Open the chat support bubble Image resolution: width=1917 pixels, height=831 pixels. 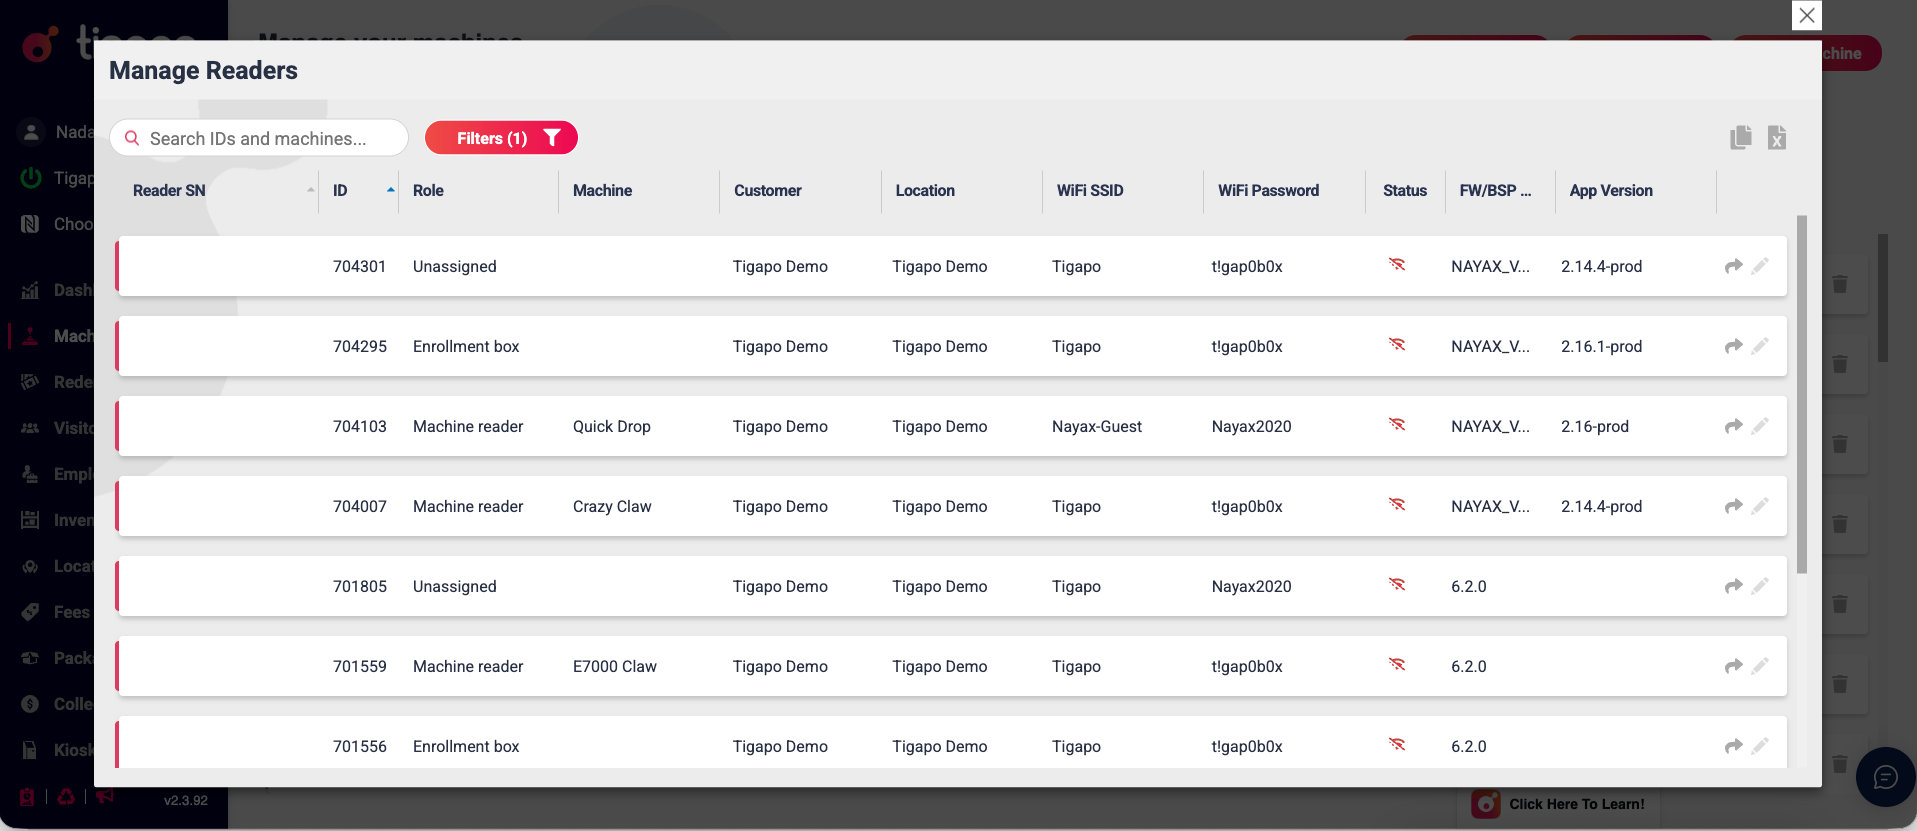coord(1885,777)
